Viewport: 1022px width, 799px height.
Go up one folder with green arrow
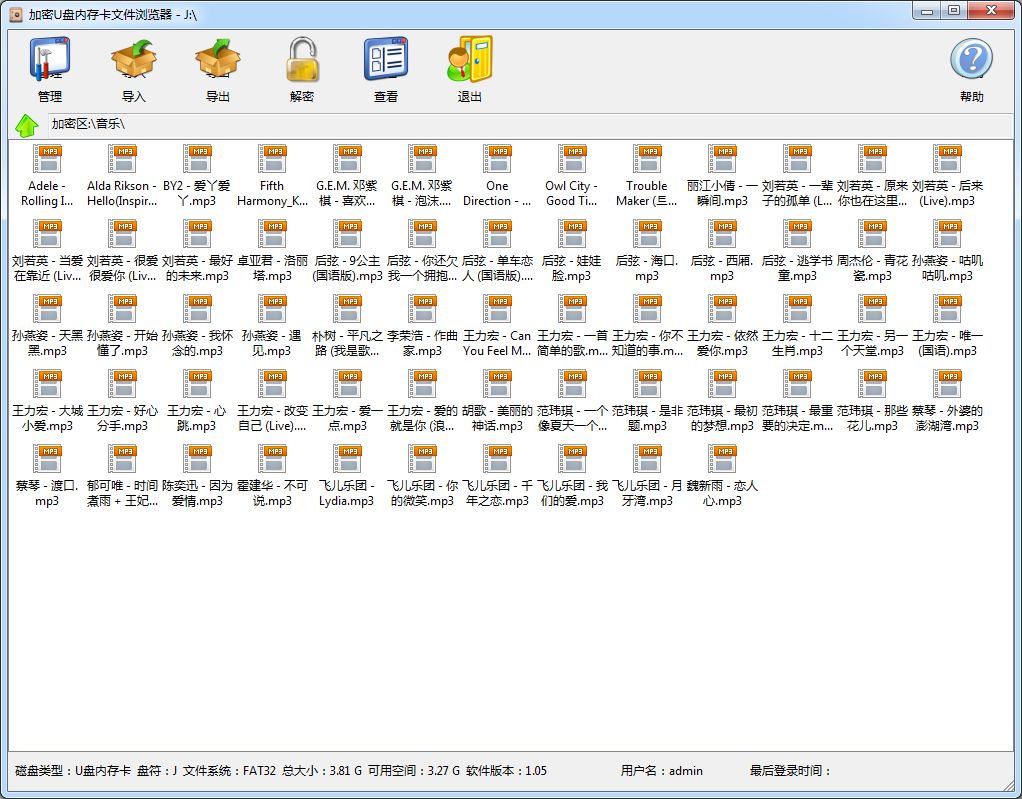click(x=27, y=125)
